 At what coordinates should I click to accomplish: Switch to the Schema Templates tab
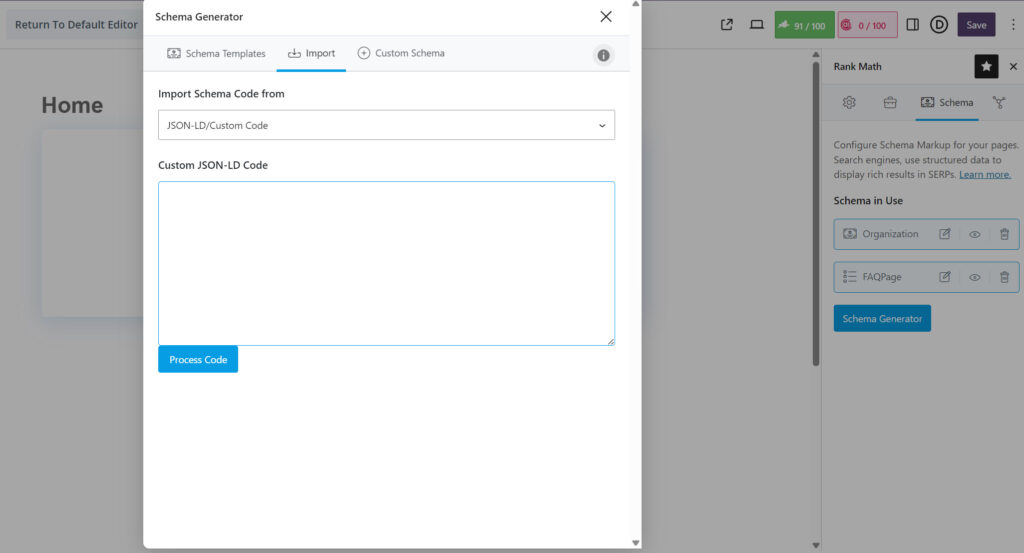pos(216,54)
